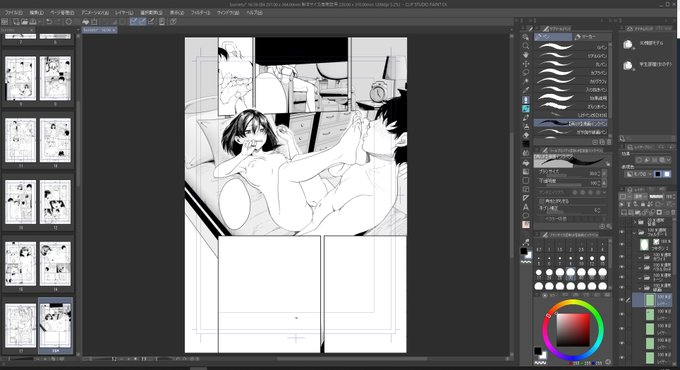Image resolution: width=680 pixels, height=370 pixels.
Task: Collapse the 線画 layer folder above selected layer
Action: pos(640,288)
